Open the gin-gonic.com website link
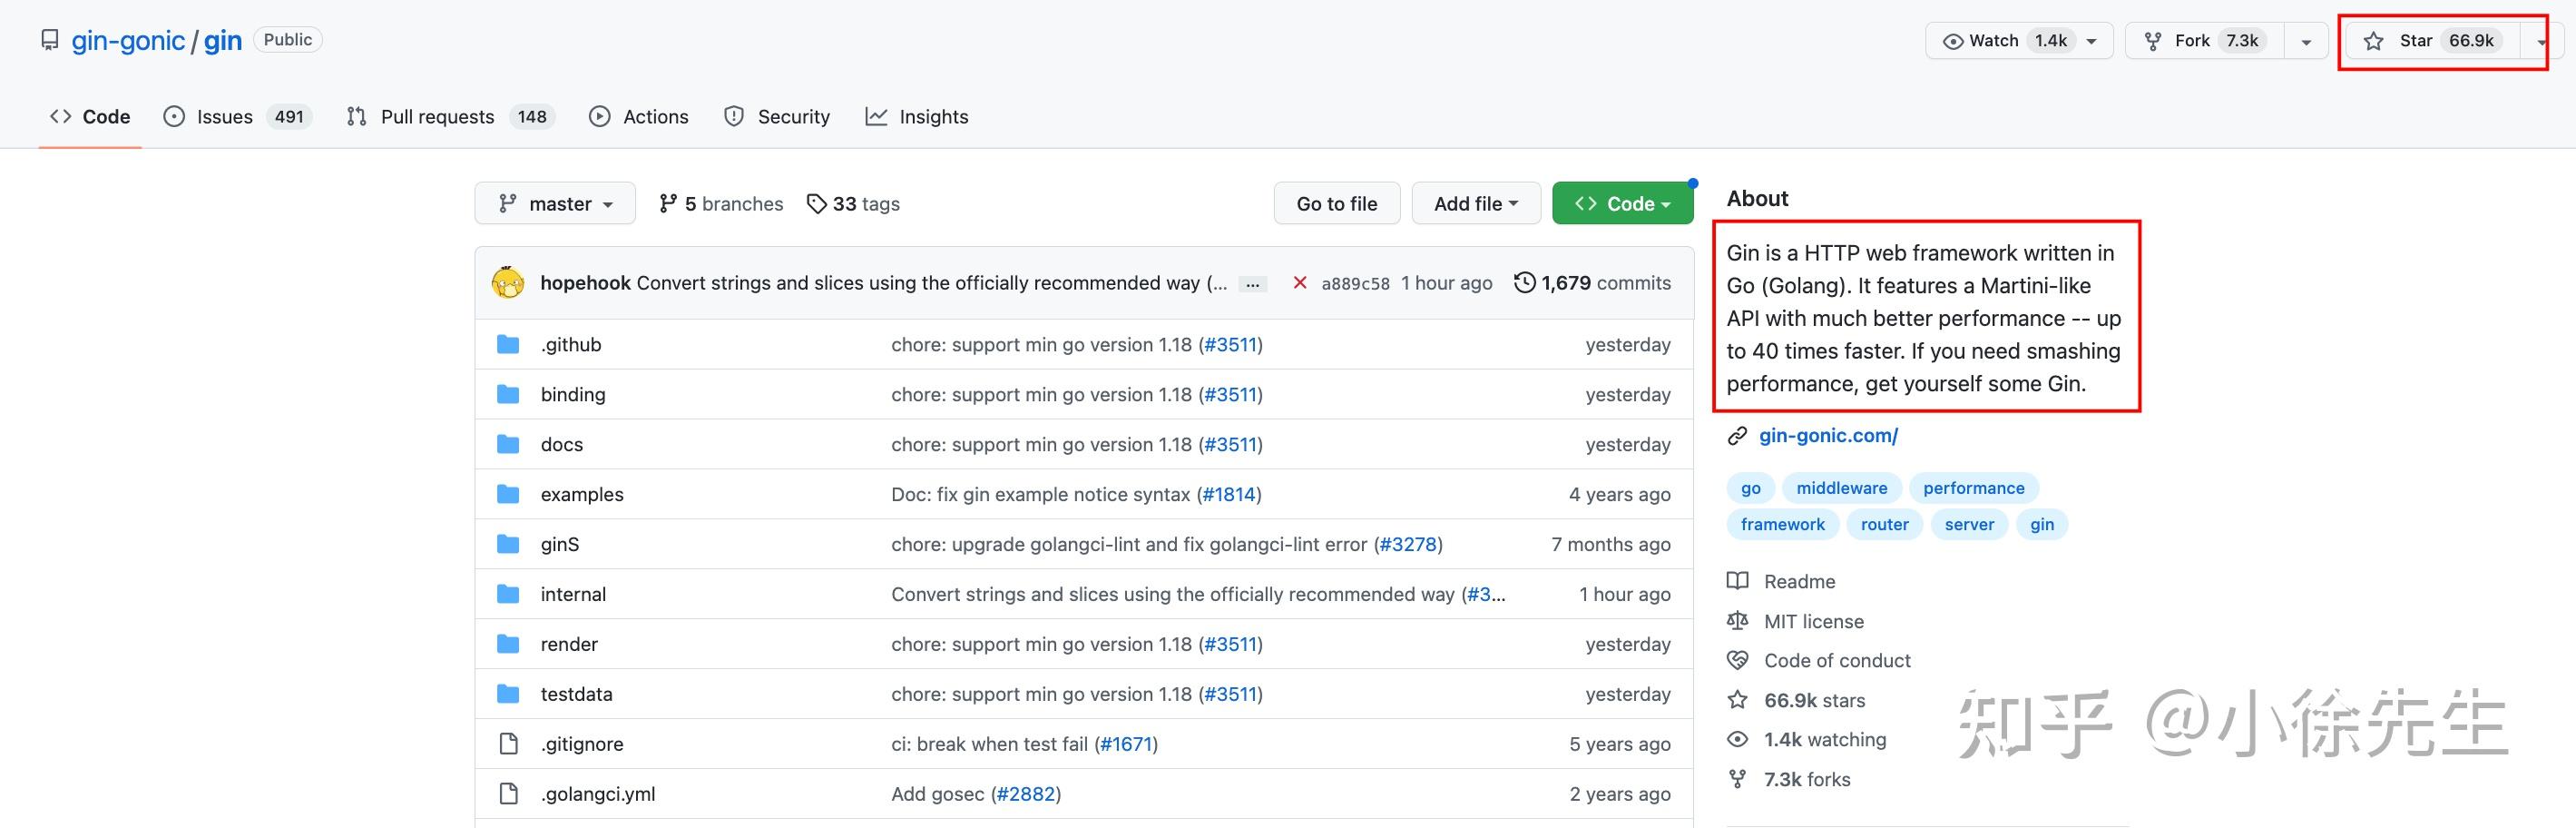Screen dimensions: 2576x828 [x=1828, y=436]
